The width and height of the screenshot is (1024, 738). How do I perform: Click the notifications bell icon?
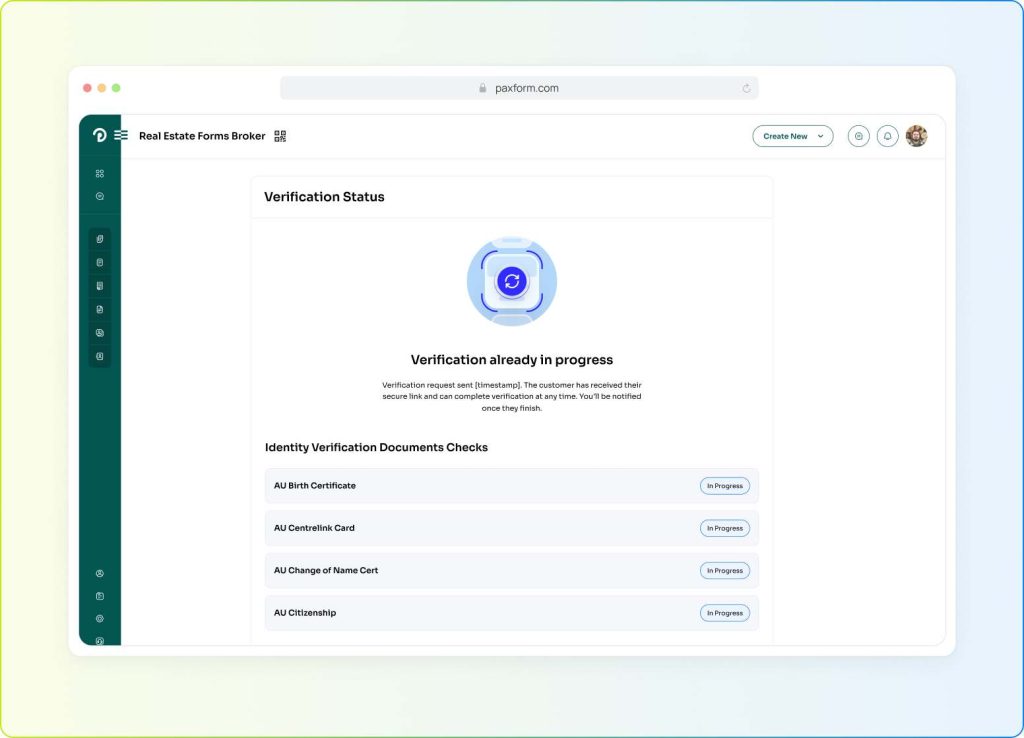point(887,136)
